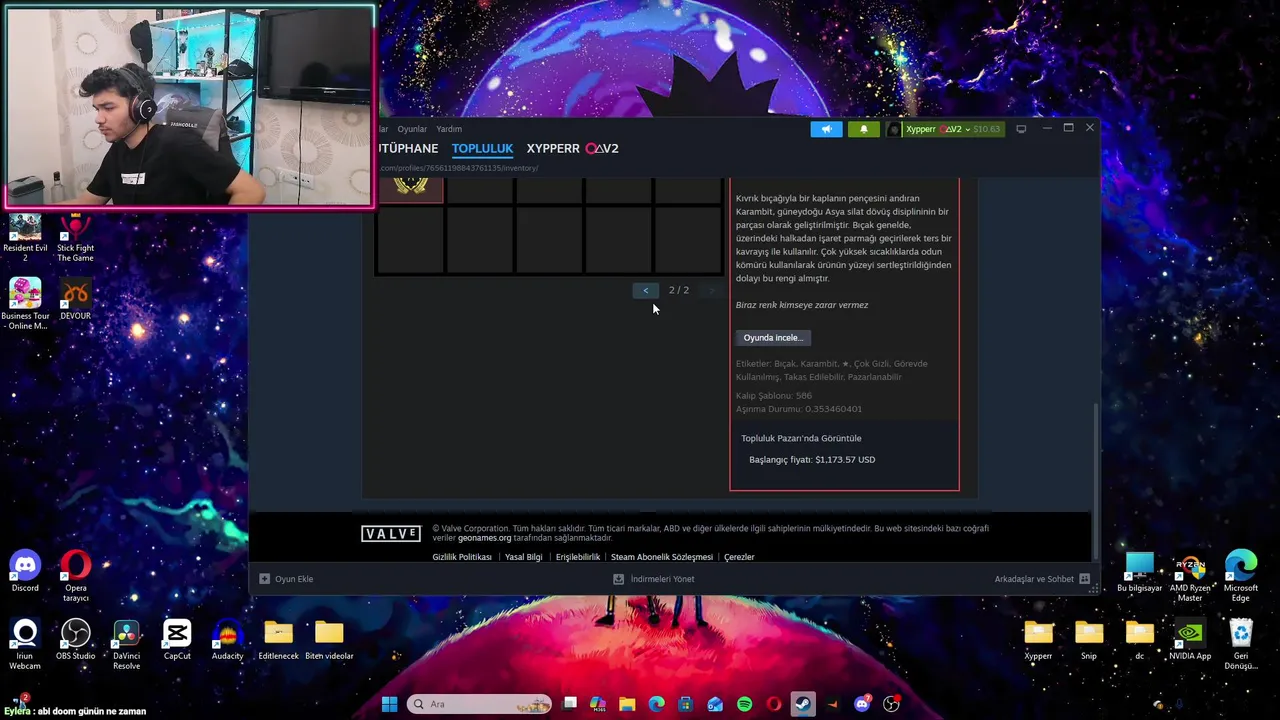This screenshot has width=1280, height=720.
Task: Follow the geonames.org link
Action: (484, 538)
